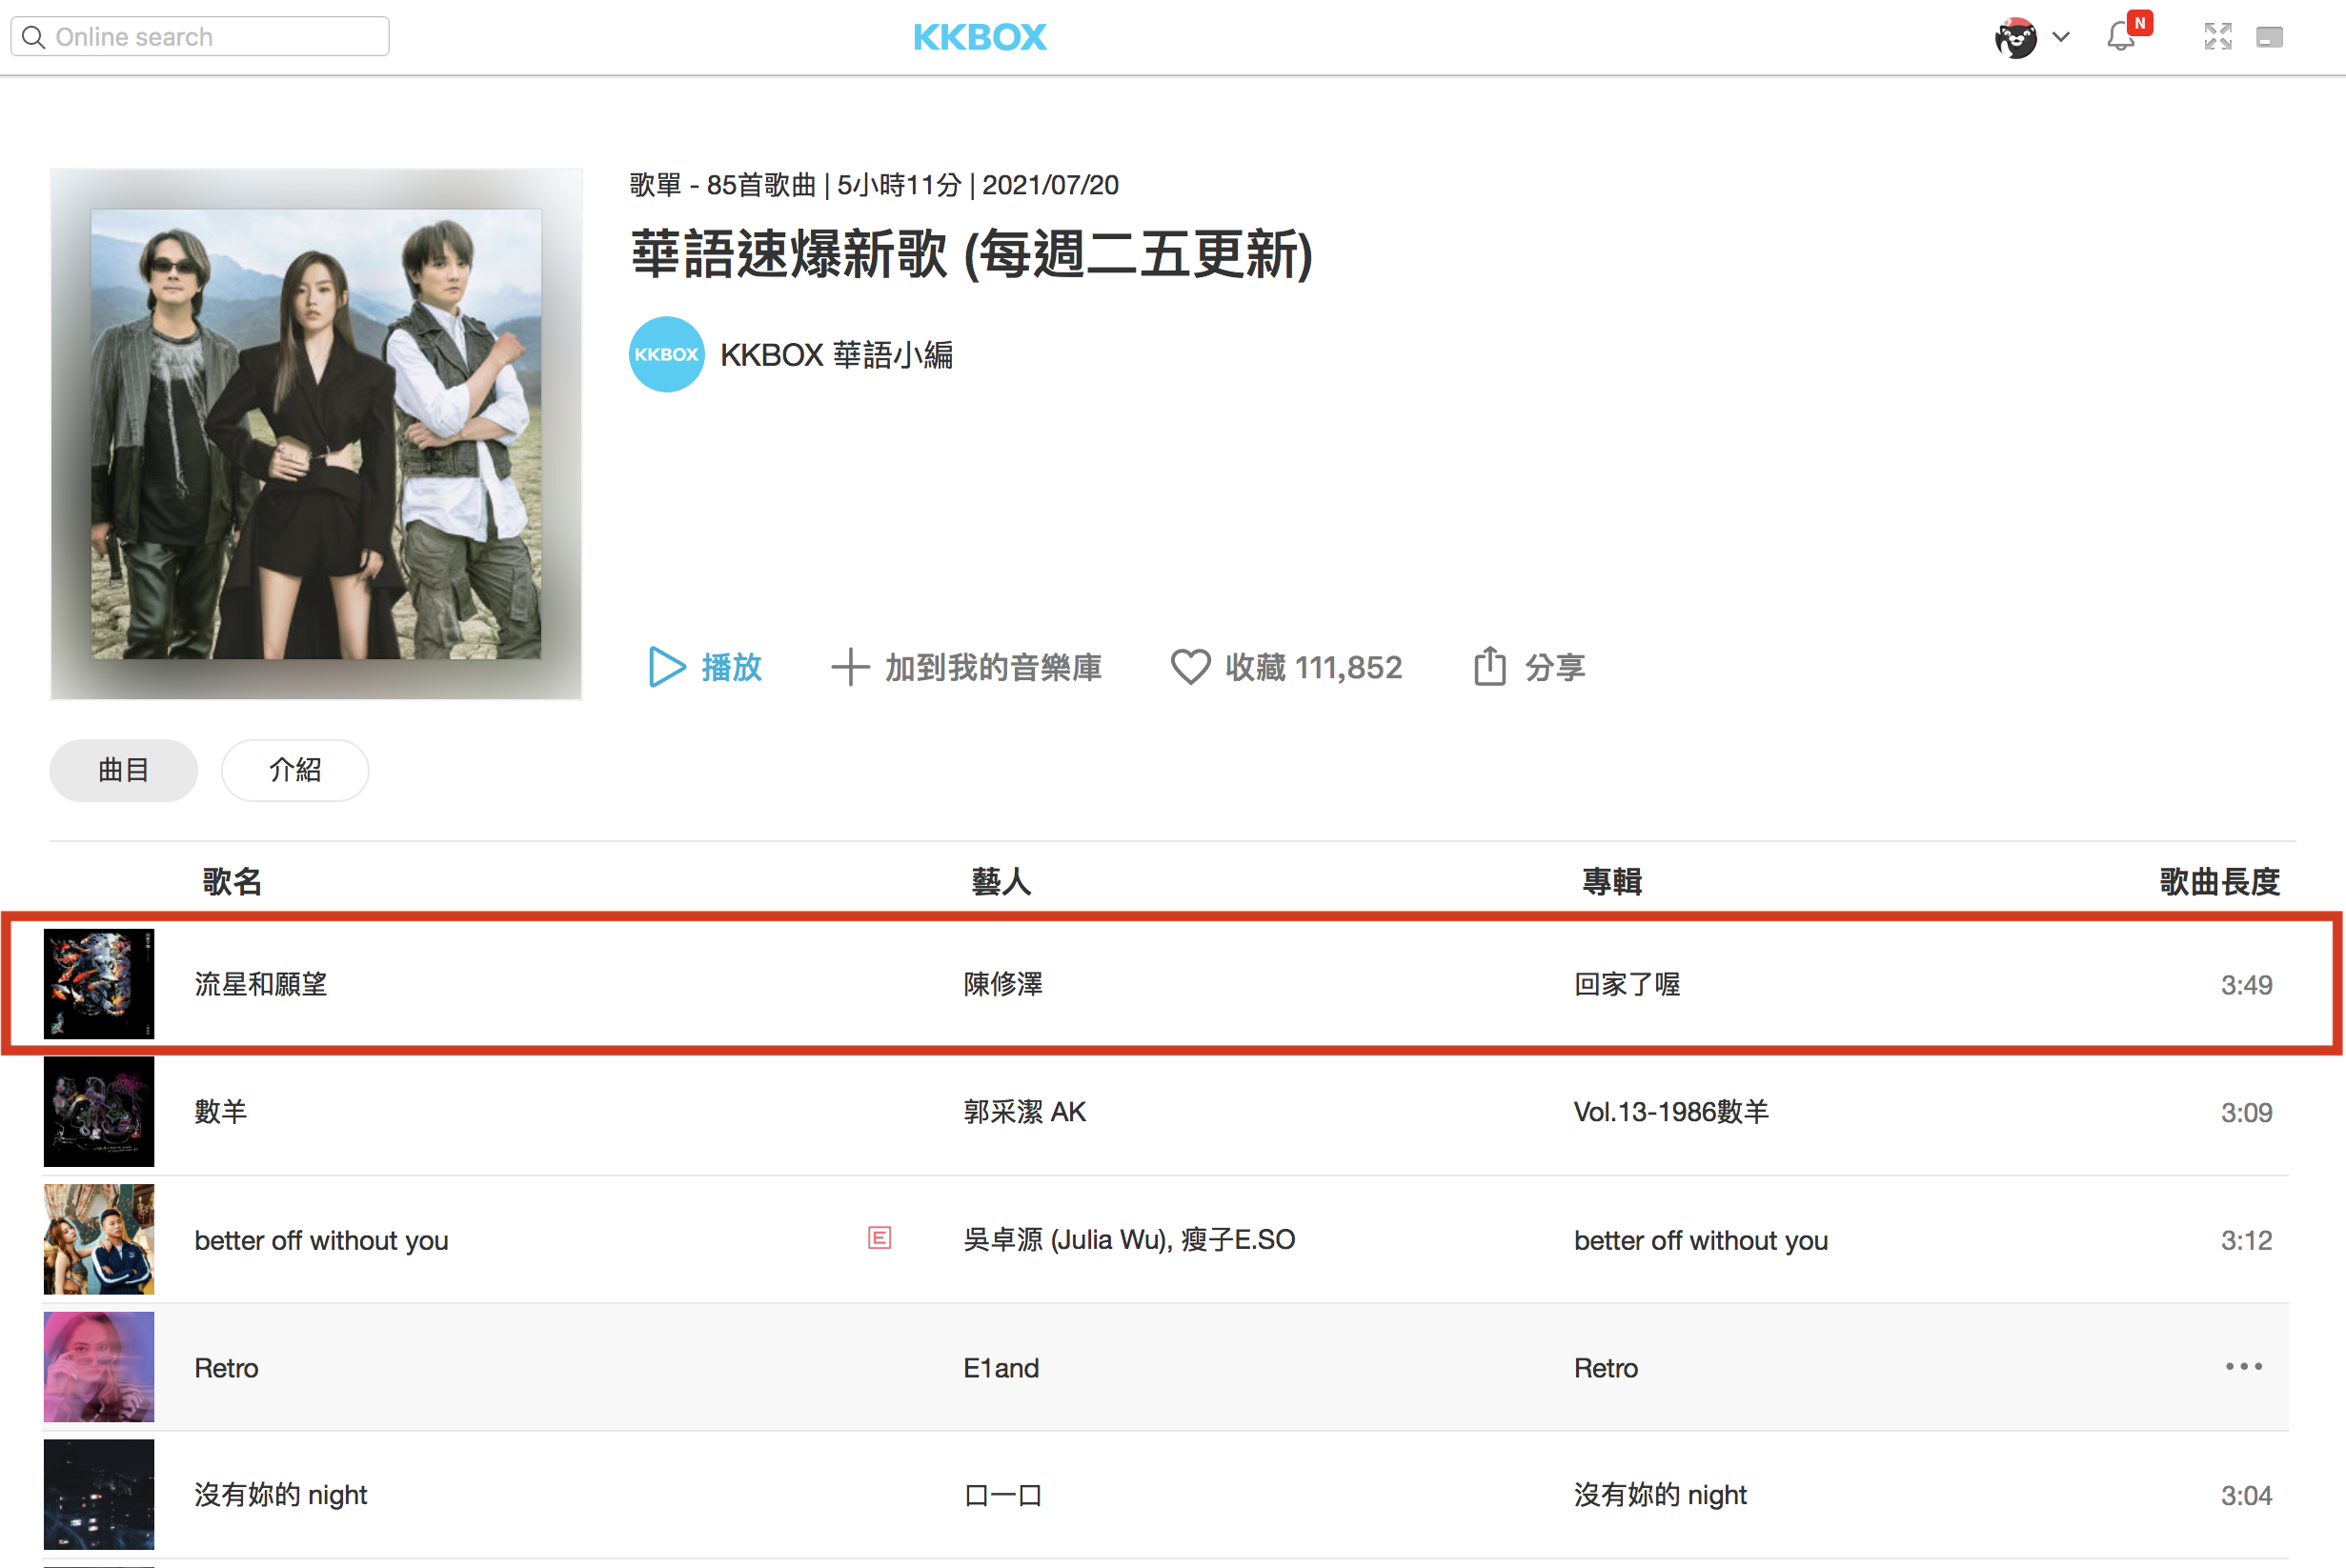Click the fullscreen expand arrows icon
This screenshot has height=1568, width=2346.
(x=2217, y=37)
